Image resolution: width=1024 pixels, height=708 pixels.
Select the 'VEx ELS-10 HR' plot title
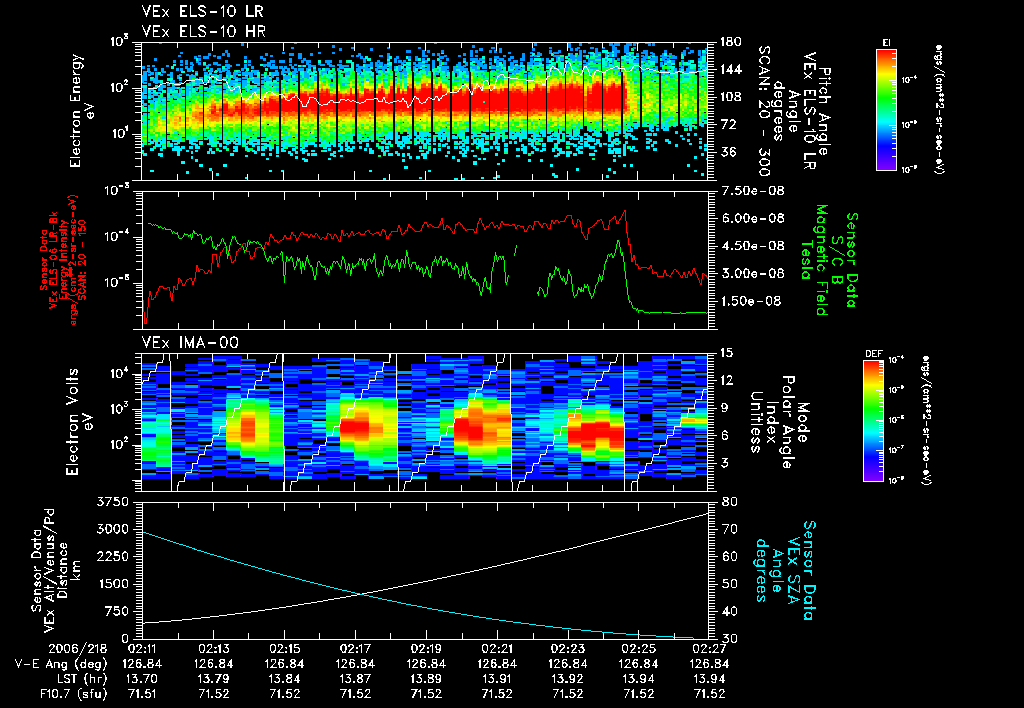[x=203, y=31]
